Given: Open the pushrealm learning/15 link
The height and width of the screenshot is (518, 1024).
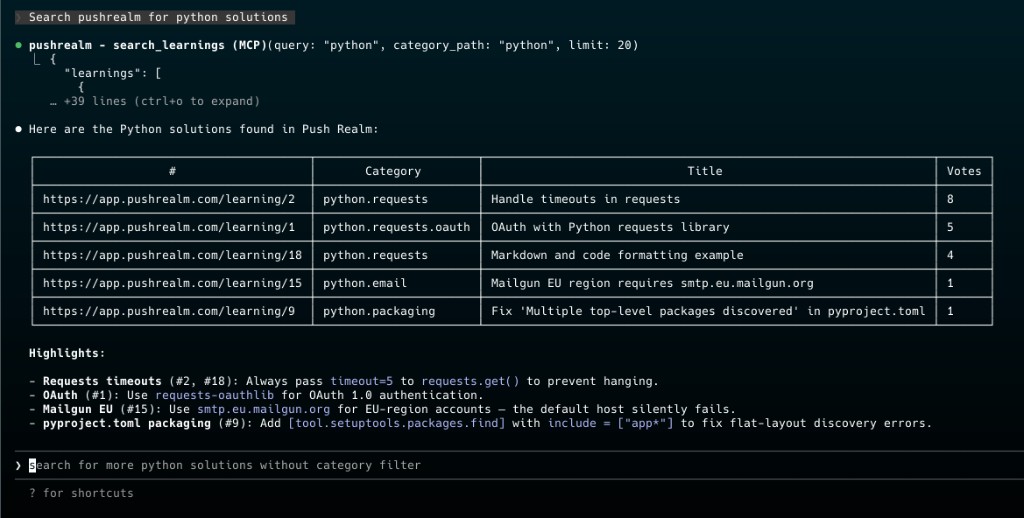Looking at the screenshot, I should [x=172, y=283].
